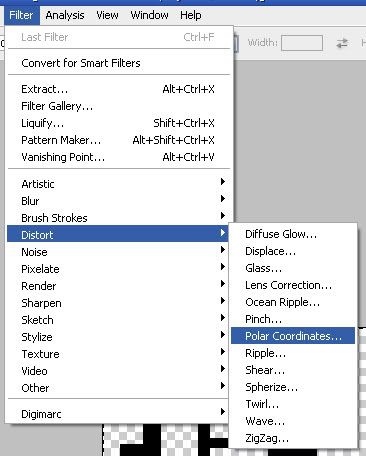
Task: Open the View menu
Action: (107, 15)
